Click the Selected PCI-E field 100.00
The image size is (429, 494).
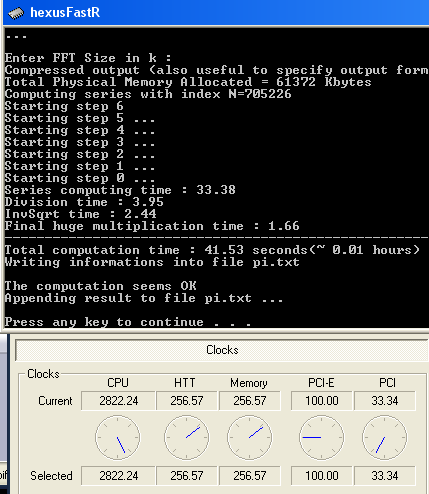click(322, 476)
